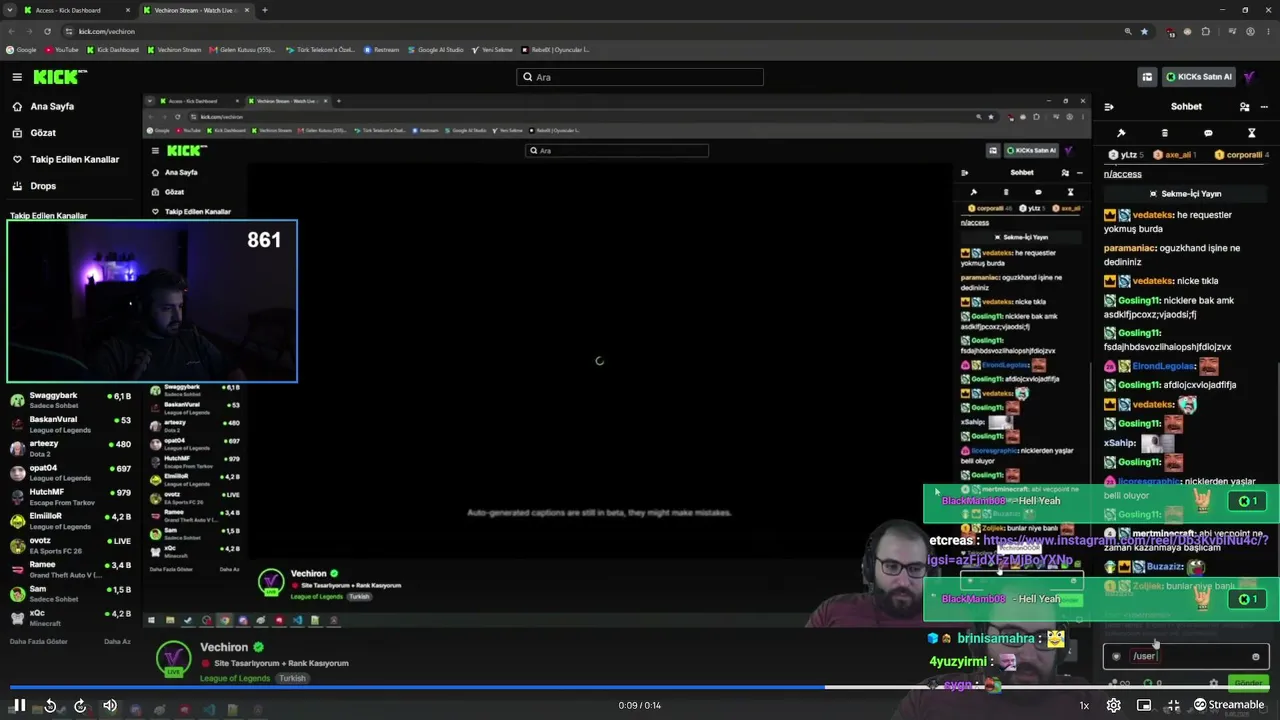Screen dimensions: 1280x720
Task: Go back in browser history
Action: click(x=12, y=31)
